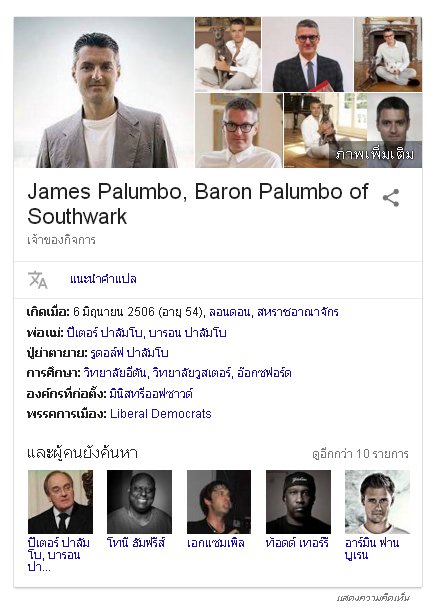
Task: Follow the ลอนดอน, สหราชอาณาจักร birthplace link
Action: 274,312
